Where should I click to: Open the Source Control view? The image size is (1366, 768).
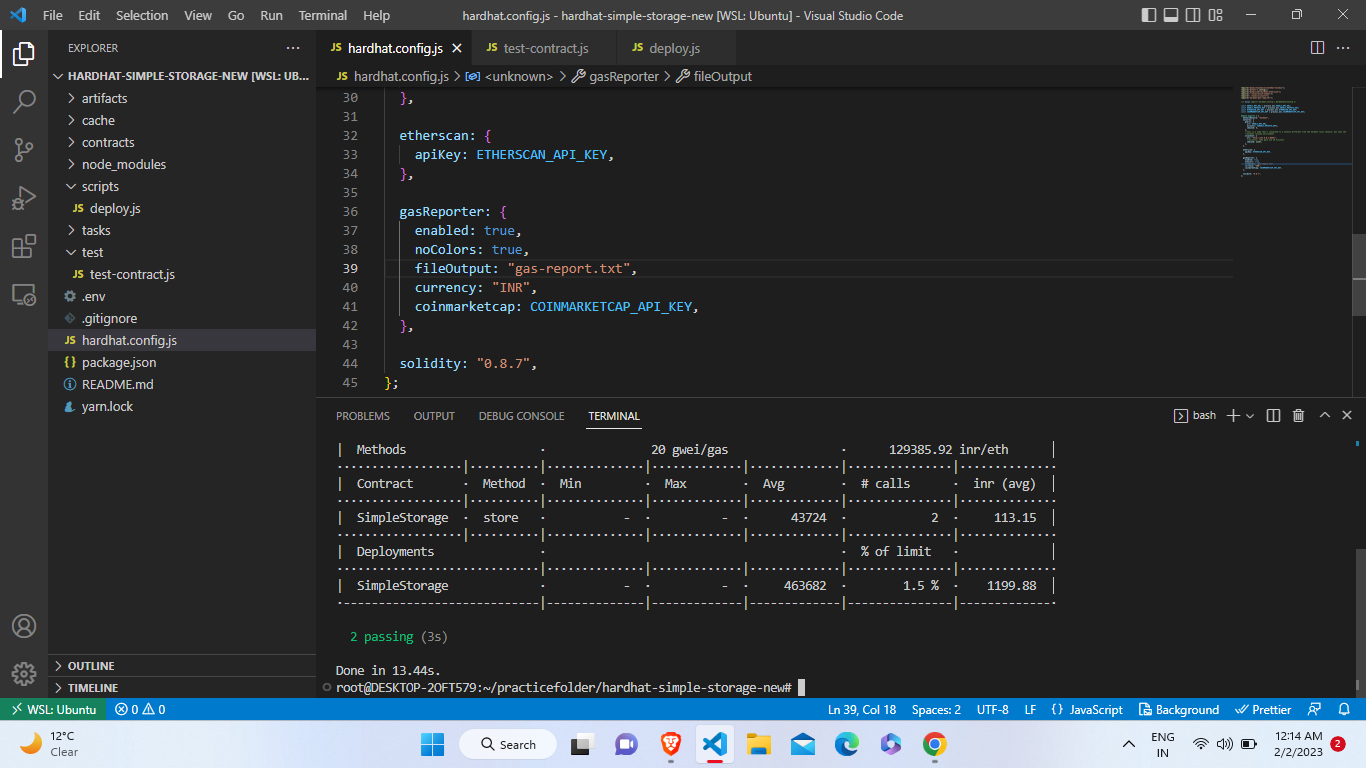24,150
